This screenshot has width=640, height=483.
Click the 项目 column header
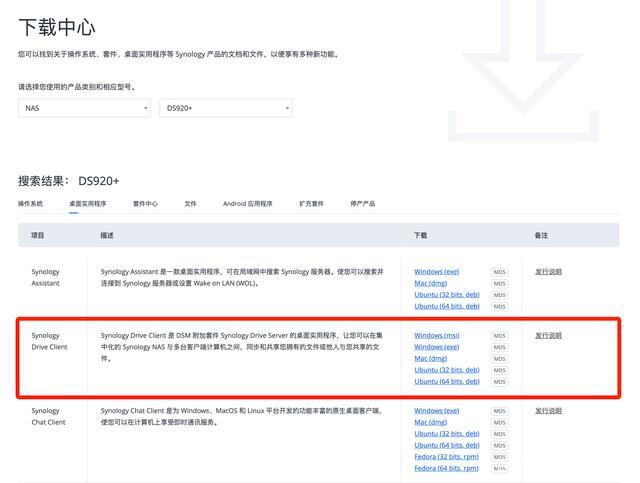(x=38, y=235)
